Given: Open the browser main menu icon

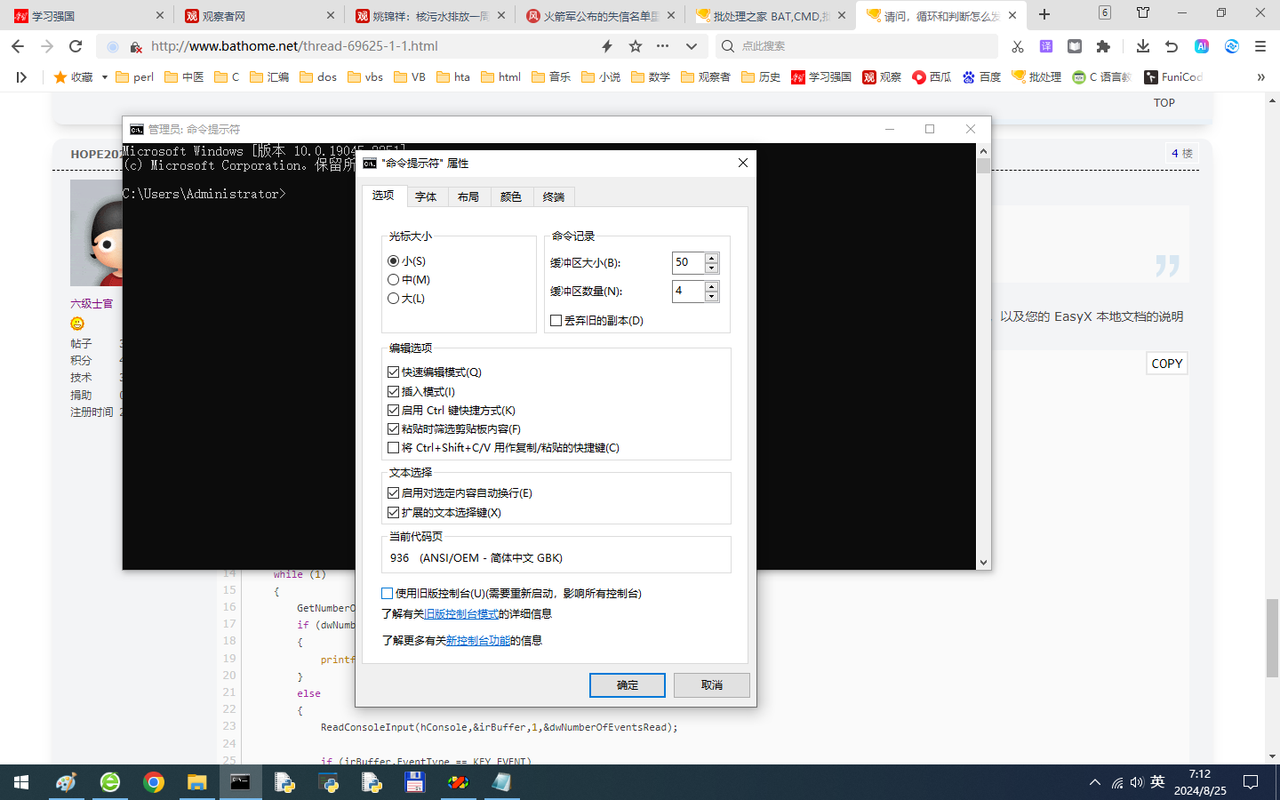Looking at the screenshot, I should point(1259,47).
